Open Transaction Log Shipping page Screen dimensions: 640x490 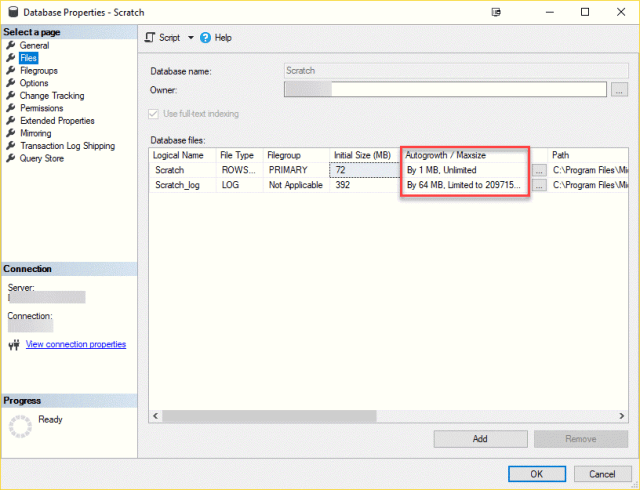(x=67, y=146)
